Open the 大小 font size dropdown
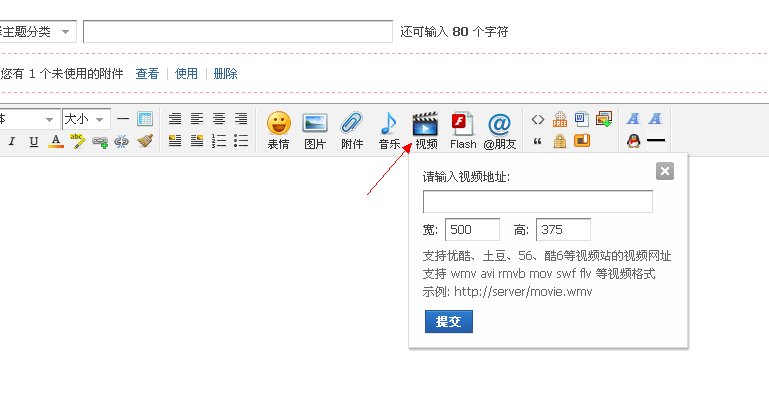 86,119
